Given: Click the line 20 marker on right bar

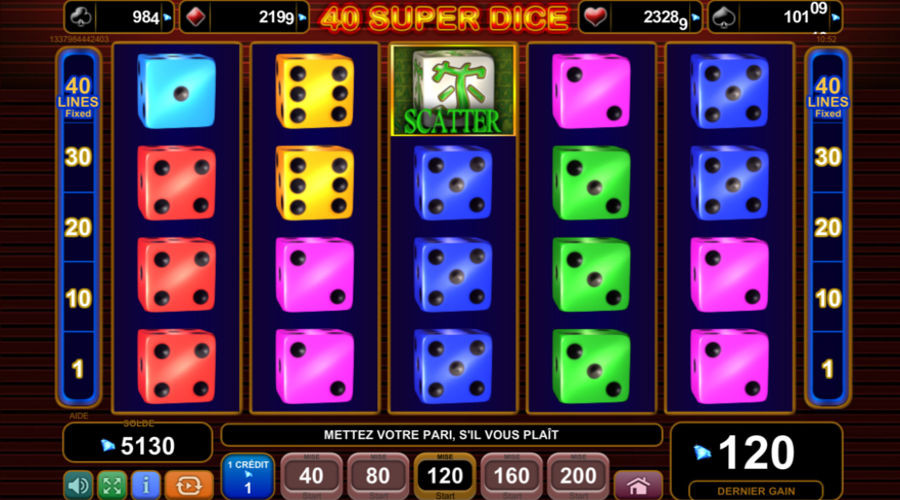Looking at the screenshot, I should coord(828,228).
